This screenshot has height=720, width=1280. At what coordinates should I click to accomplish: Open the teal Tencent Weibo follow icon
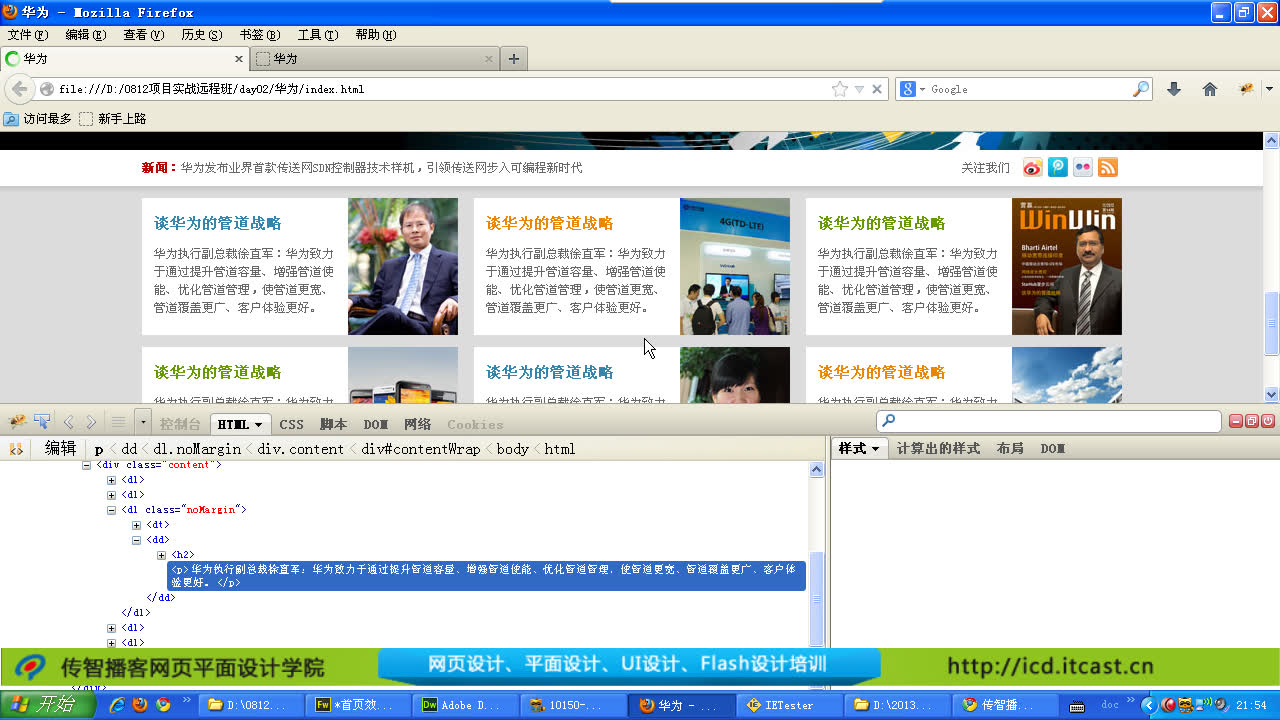coord(1058,168)
